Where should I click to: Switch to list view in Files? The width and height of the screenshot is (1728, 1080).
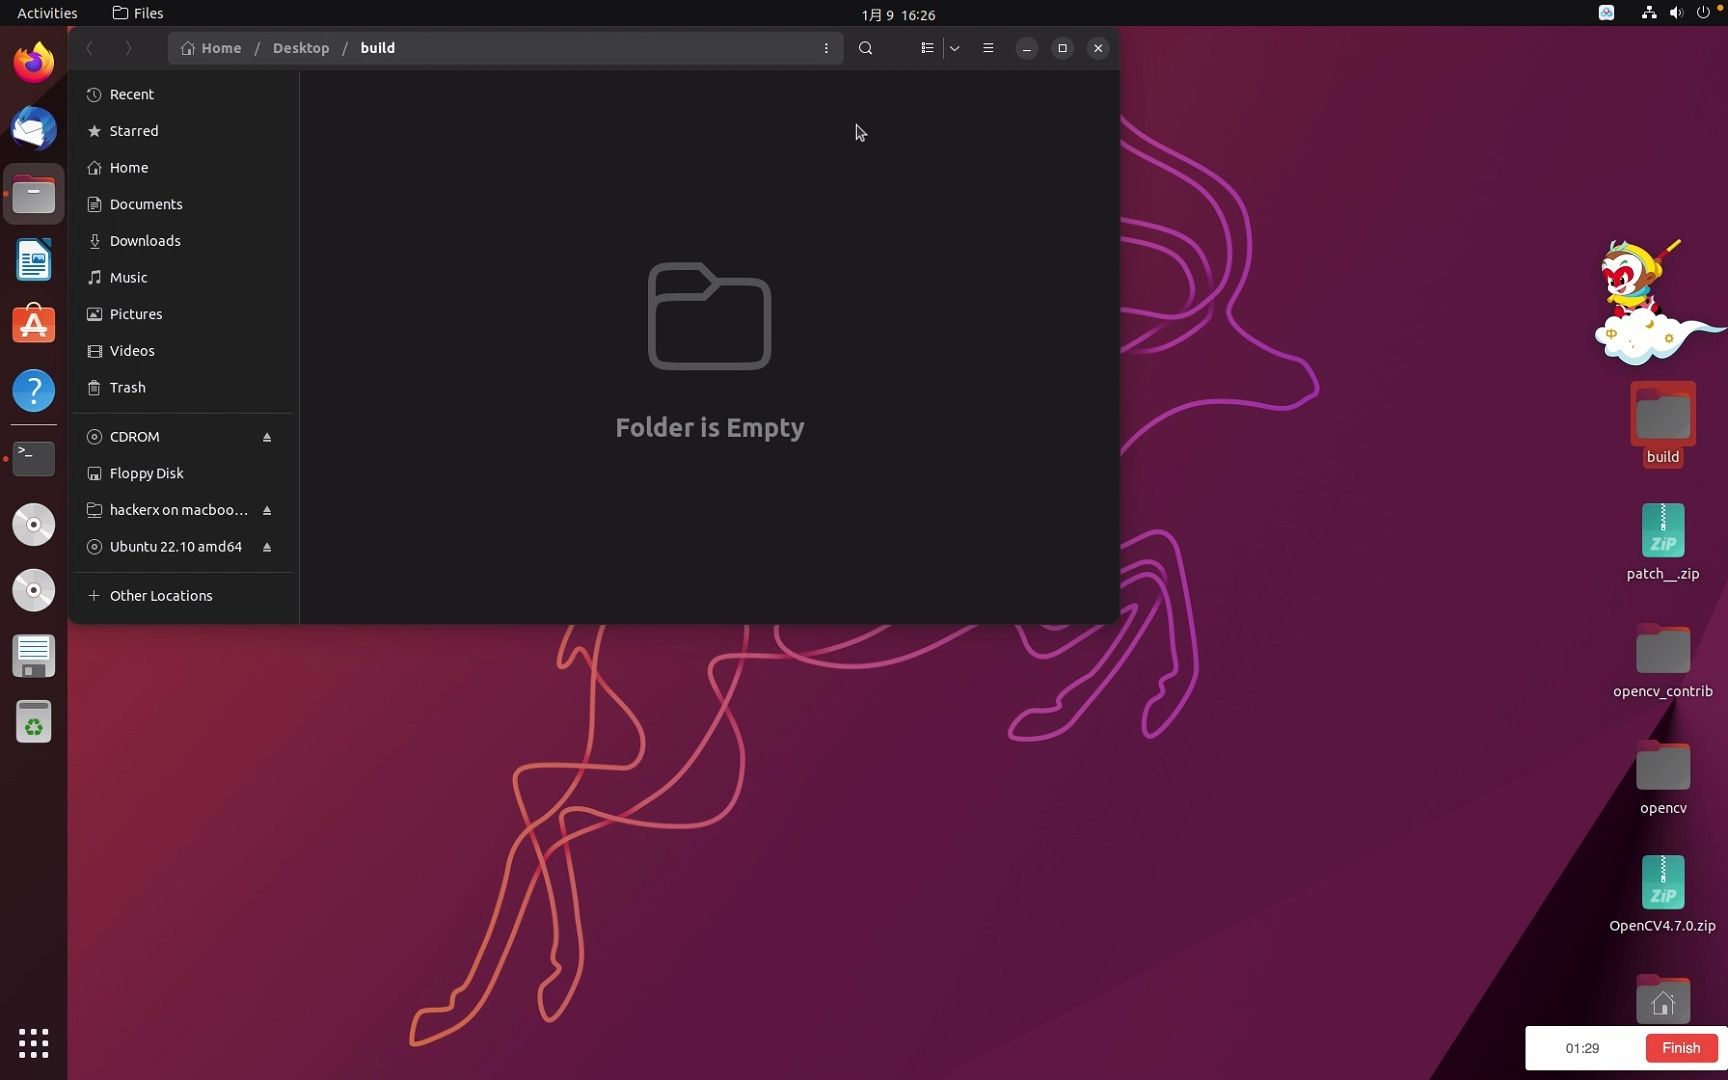tap(927, 48)
